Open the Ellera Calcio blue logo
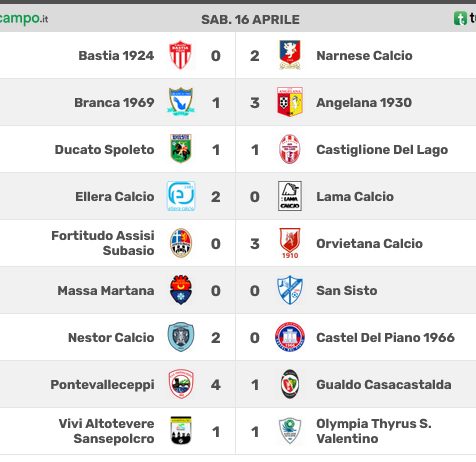This screenshot has height=462, width=476. [x=181, y=196]
